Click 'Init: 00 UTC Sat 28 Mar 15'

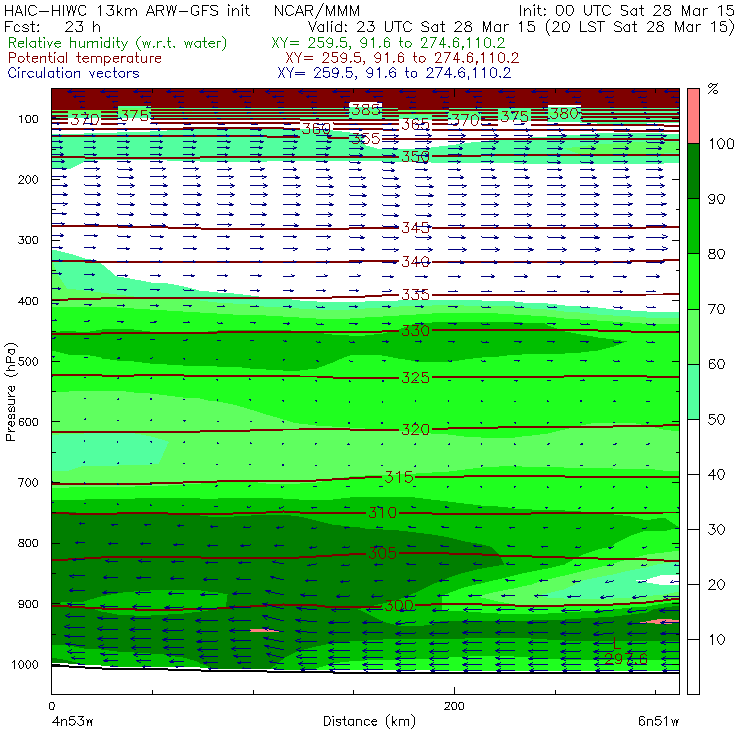click(626, 10)
